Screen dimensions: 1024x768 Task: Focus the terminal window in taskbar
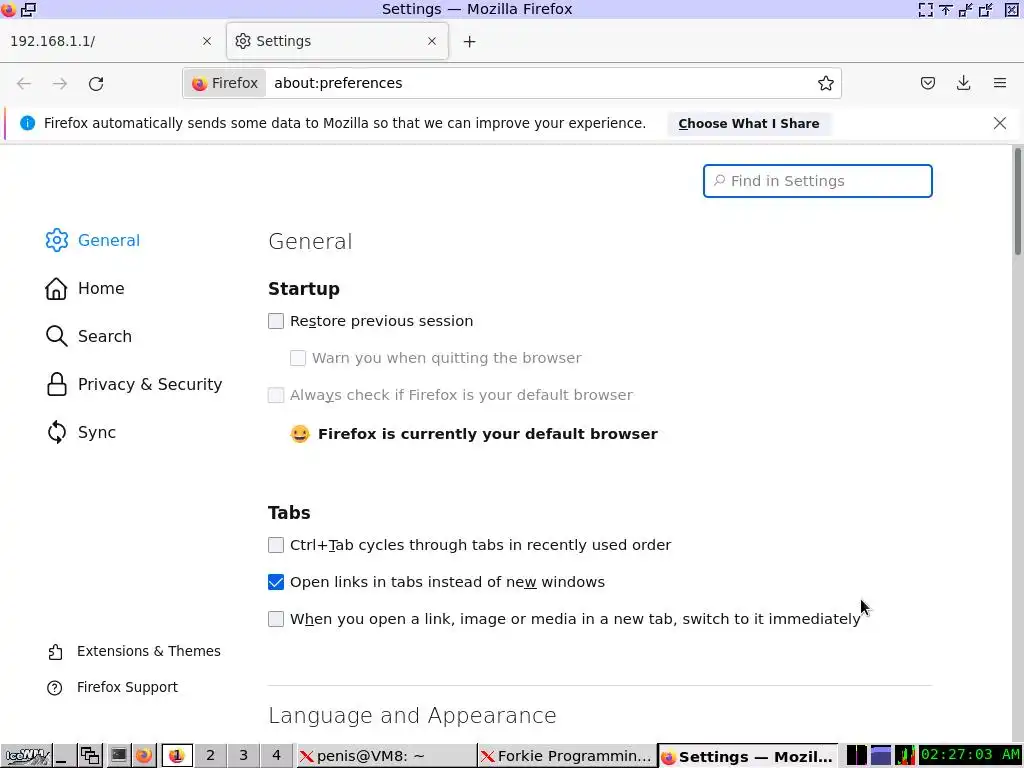tap(385, 756)
